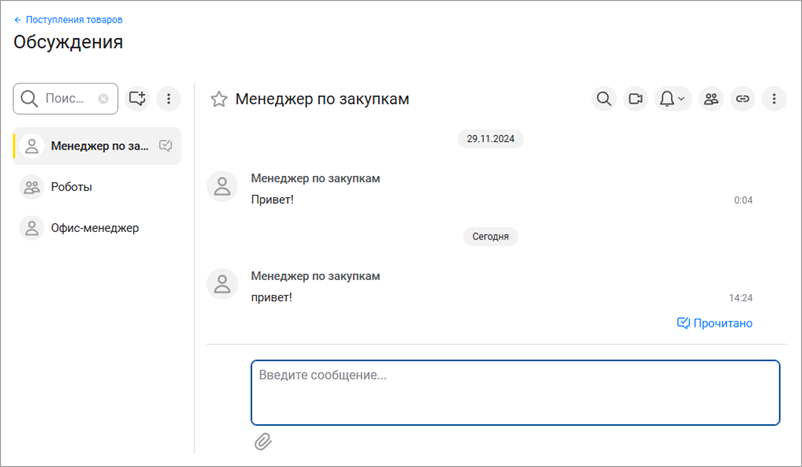Click the Прочитано read status link

pyautogui.click(x=715, y=323)
